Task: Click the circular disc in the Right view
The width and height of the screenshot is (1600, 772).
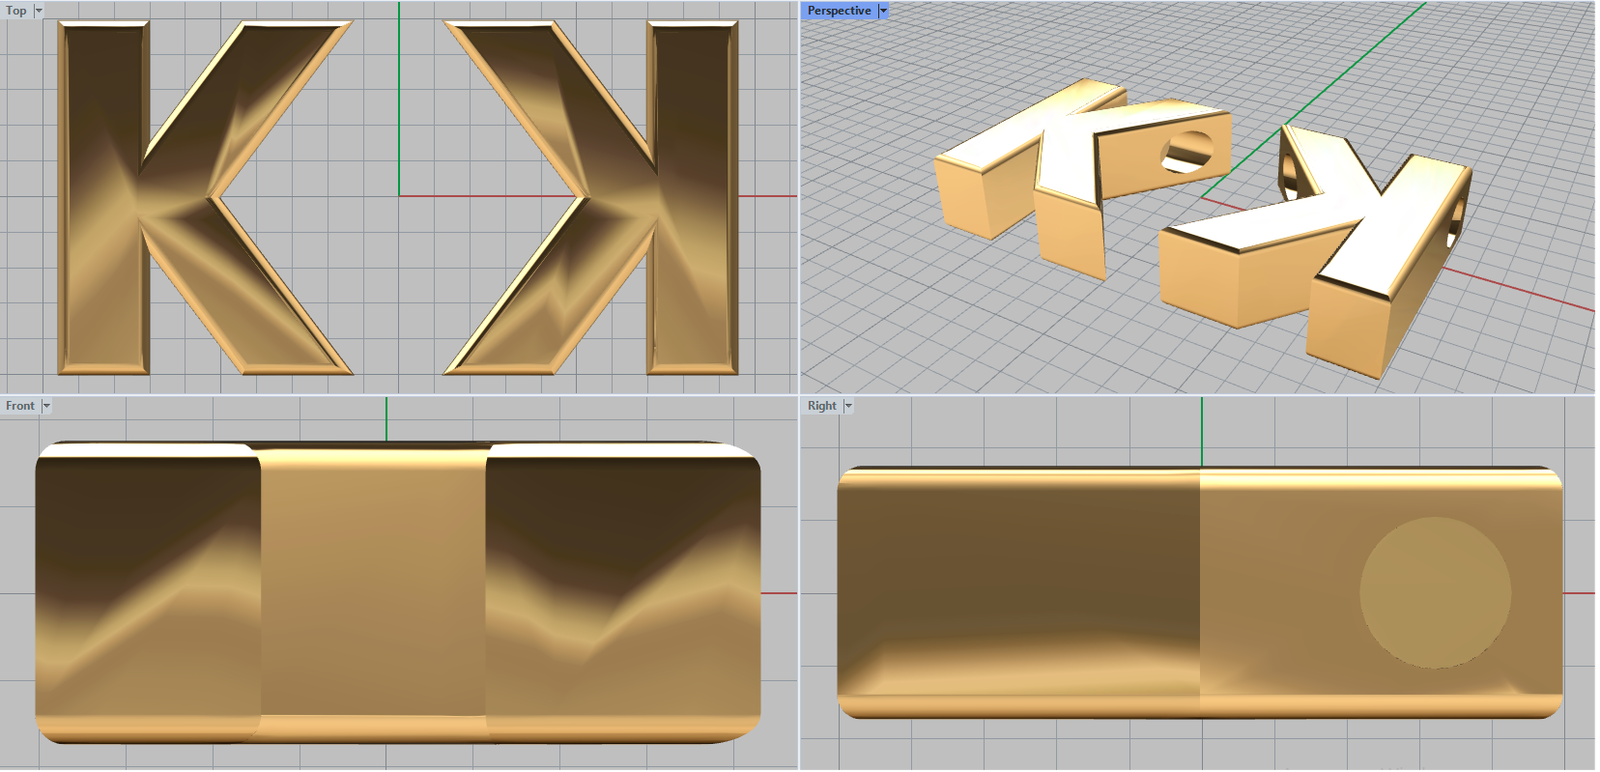Action: [x=1435, y=592]
